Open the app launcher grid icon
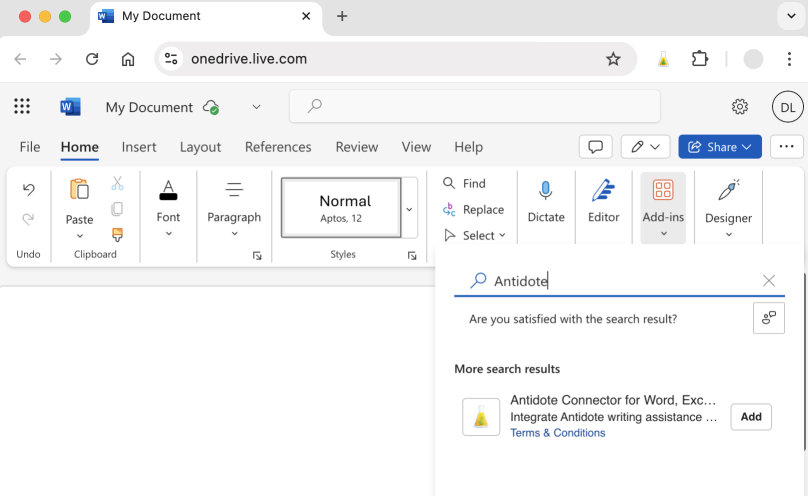The width and height of the screenshot is (808, 496). tap(22, 107)
